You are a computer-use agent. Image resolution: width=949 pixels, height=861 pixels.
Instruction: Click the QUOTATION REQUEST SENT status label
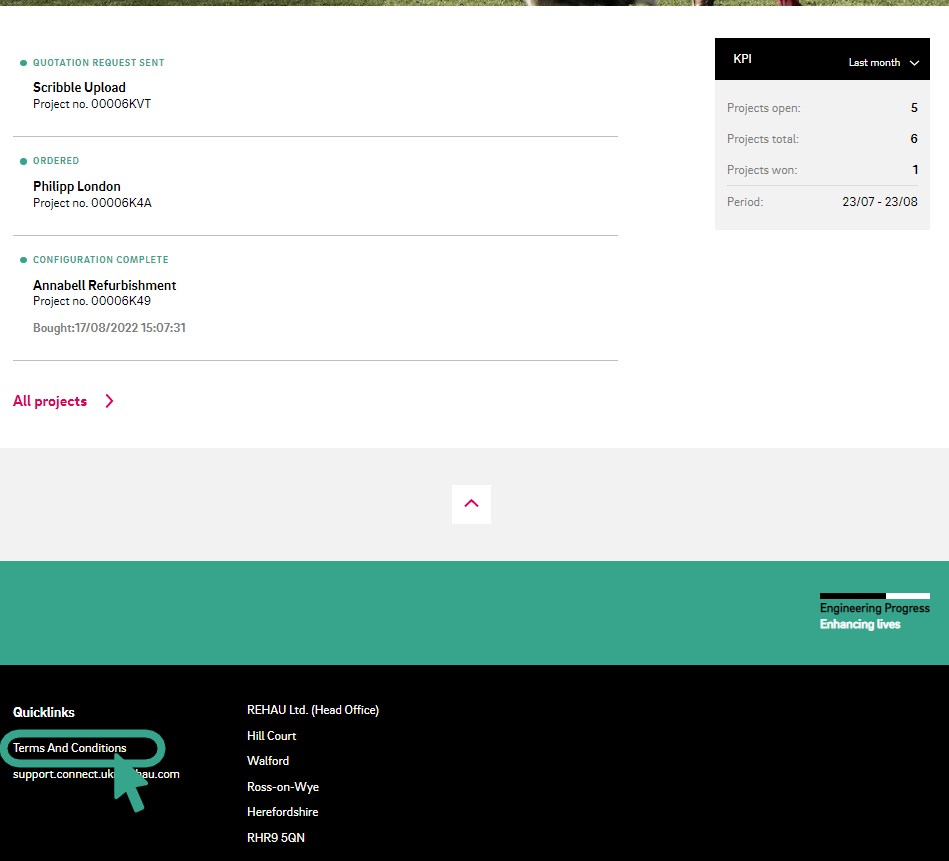(x=99, y=63)
